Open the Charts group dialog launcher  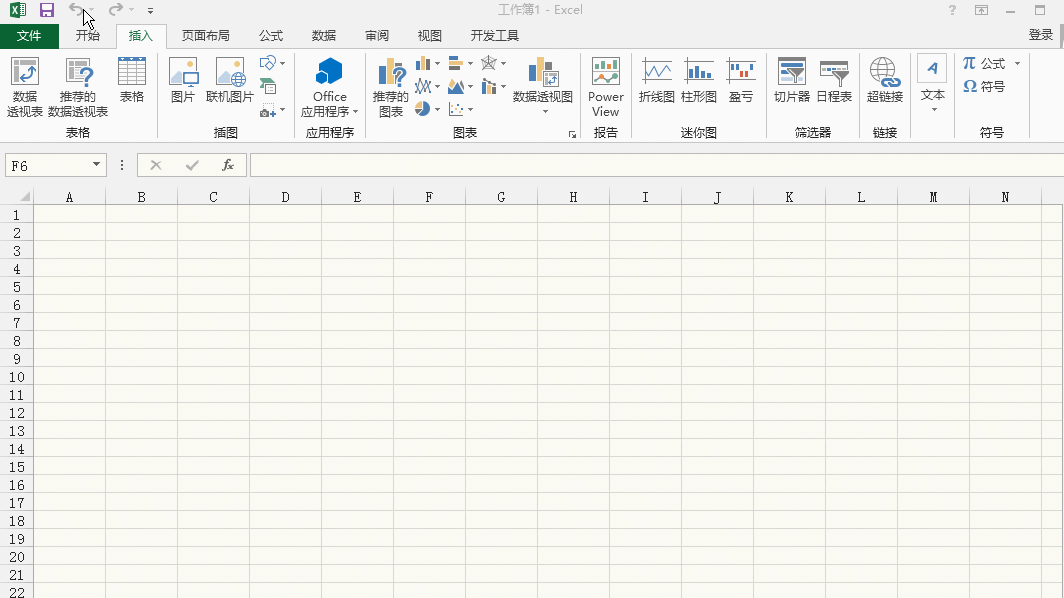[572, 134]
